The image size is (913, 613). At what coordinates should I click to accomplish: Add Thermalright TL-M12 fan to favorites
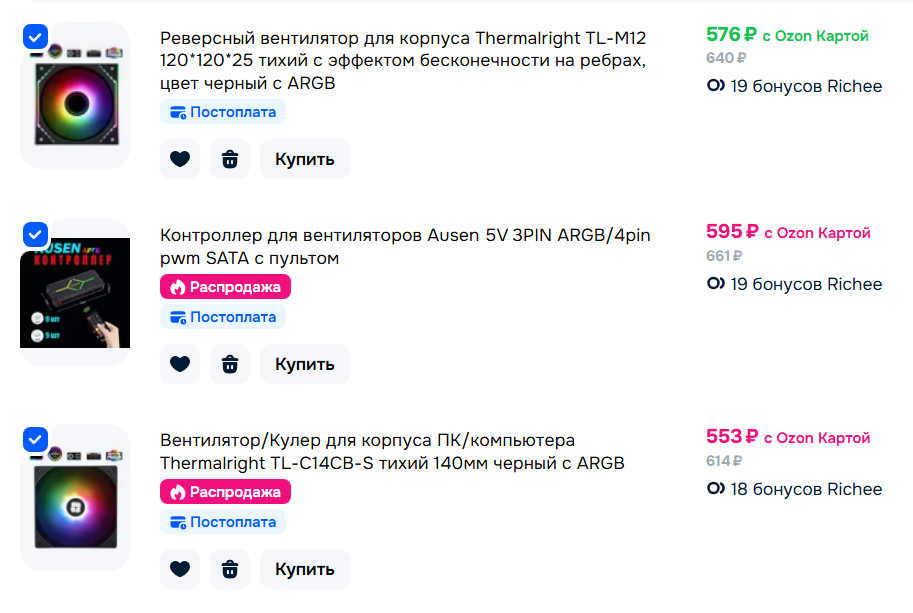tap(180, 159)
